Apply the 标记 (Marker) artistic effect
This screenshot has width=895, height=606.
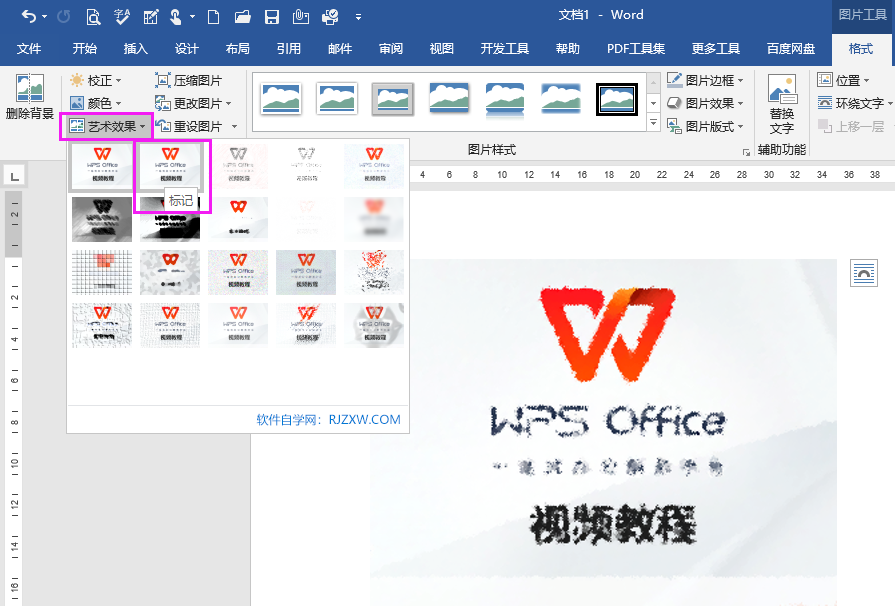(x=169, y=165)
